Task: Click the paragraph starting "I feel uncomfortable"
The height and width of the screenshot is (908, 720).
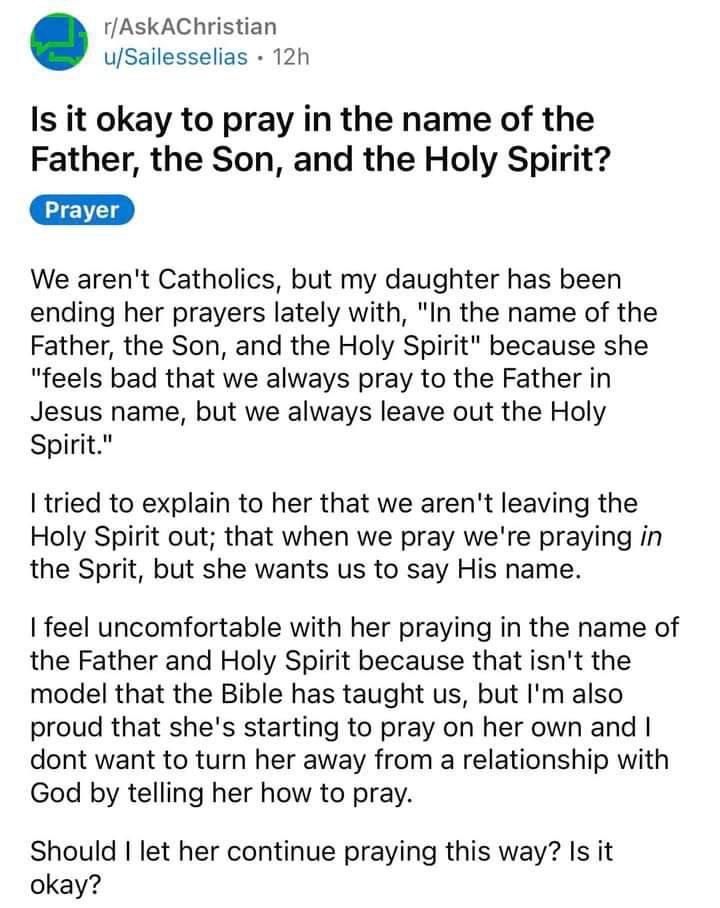Action: coord(354,710)
